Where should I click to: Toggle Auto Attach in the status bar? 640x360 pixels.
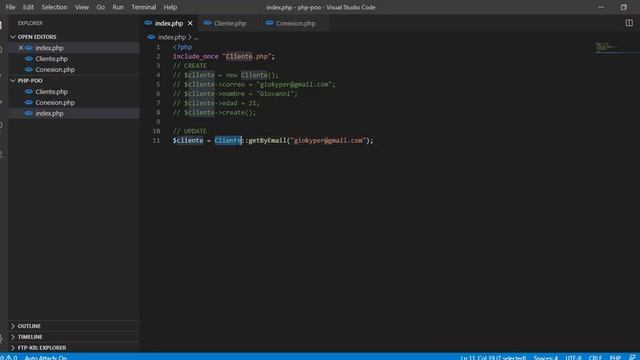[45, 357]
